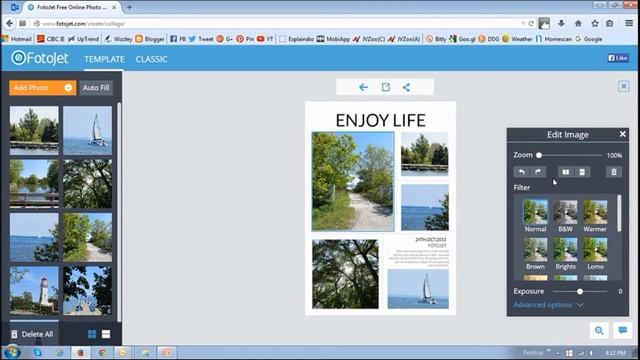The width and height of the screenshot is (640, 360).
Task: Click the Auto Fill button
Action: 96,88
